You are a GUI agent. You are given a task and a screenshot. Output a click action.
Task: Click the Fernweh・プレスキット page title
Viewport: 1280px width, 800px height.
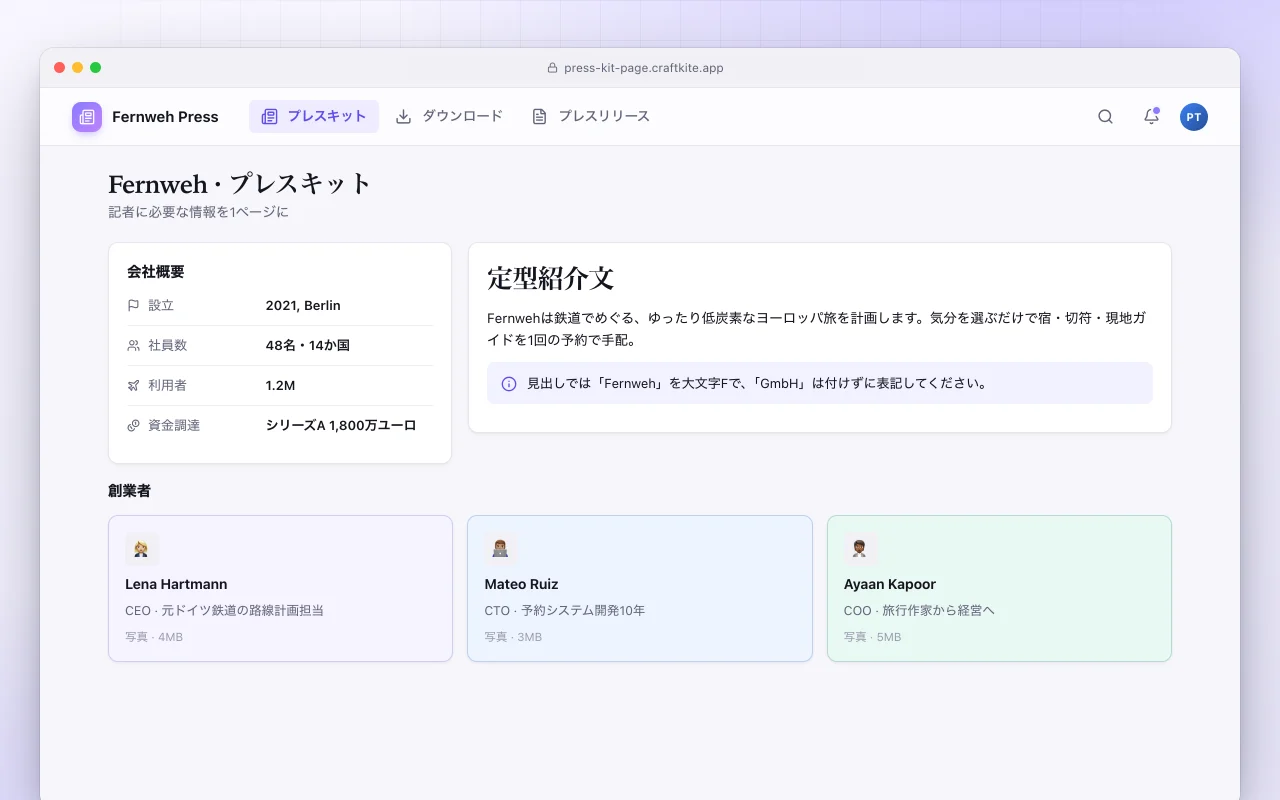(x=240, y=185)
